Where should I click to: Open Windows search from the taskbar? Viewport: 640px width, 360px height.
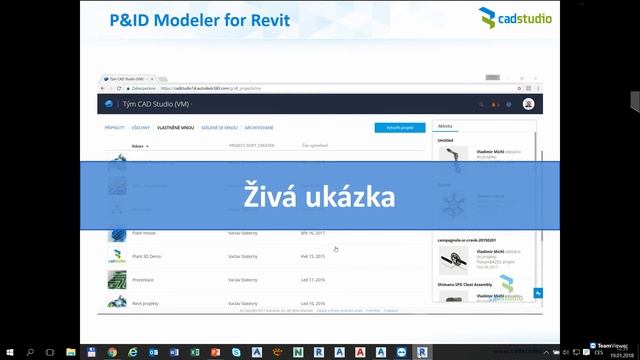(x=30, y=352)
